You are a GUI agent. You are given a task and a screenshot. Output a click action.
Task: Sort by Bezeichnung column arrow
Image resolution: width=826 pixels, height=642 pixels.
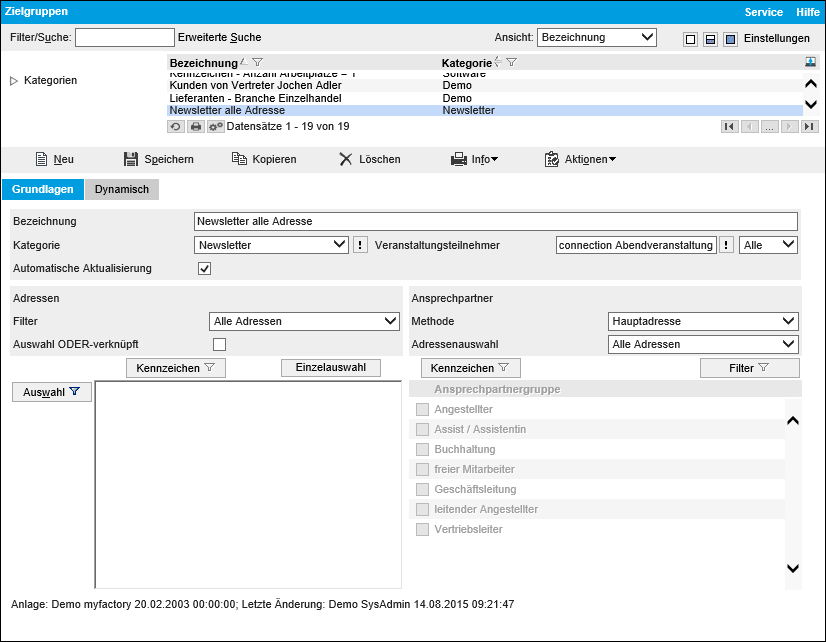click(243, 62)
